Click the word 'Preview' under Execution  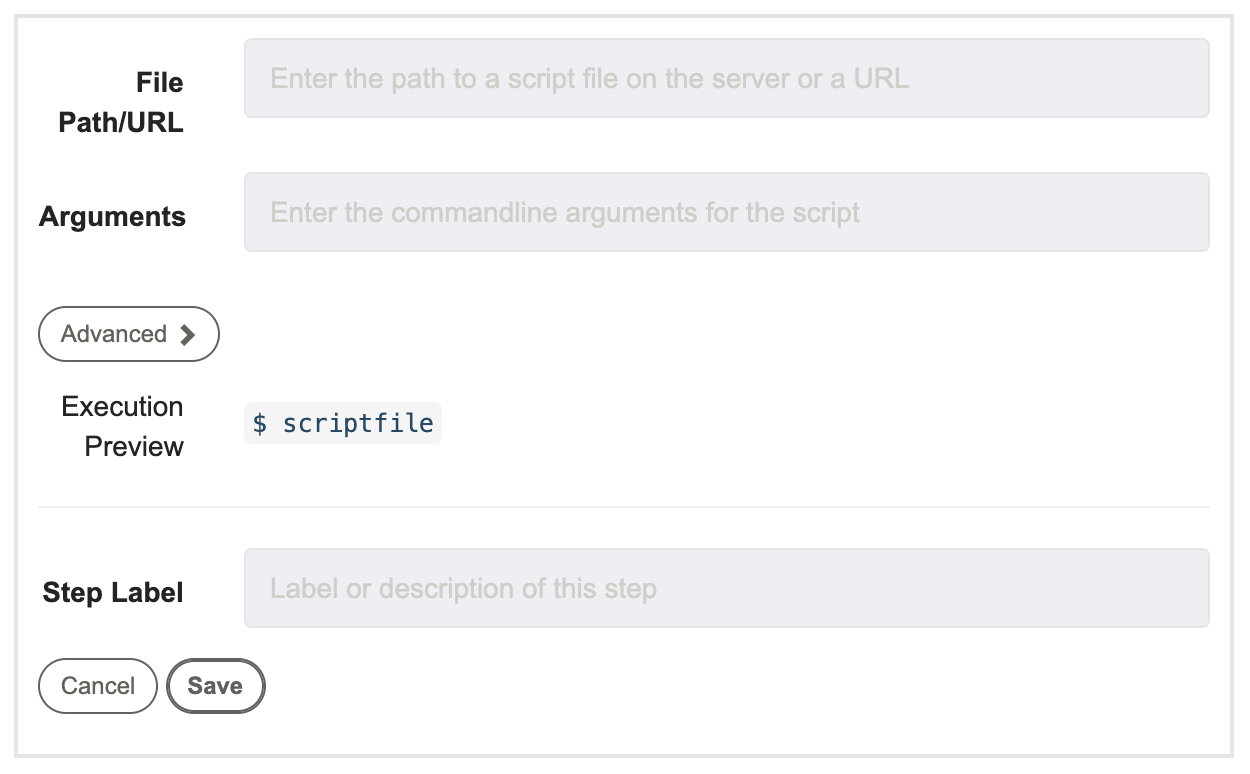click(134, 446)
